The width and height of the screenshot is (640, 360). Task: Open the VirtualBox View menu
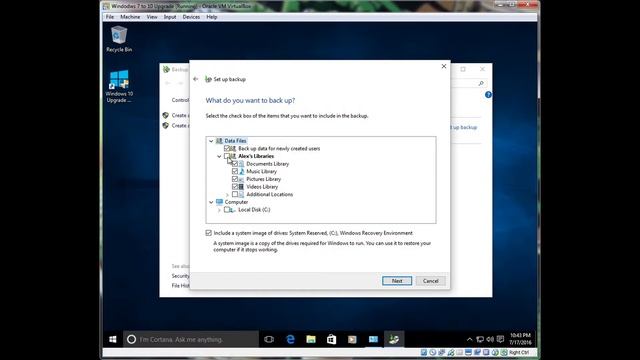152,17
